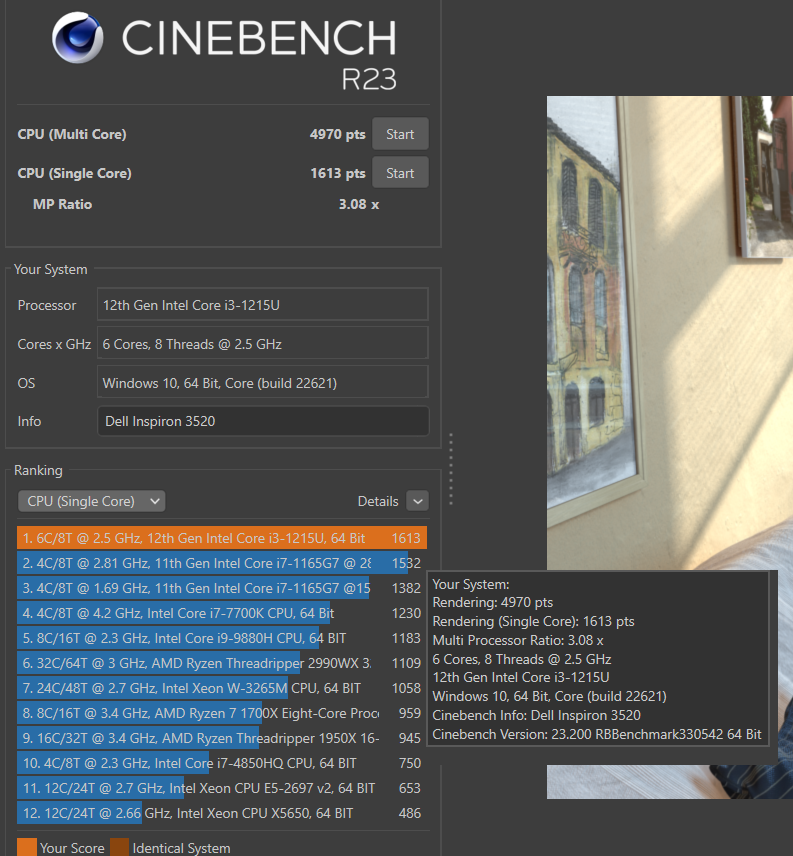Click the Processor field showing i3-1215U
The width and height of the screenshot is (793, 856).
(263, 305)
